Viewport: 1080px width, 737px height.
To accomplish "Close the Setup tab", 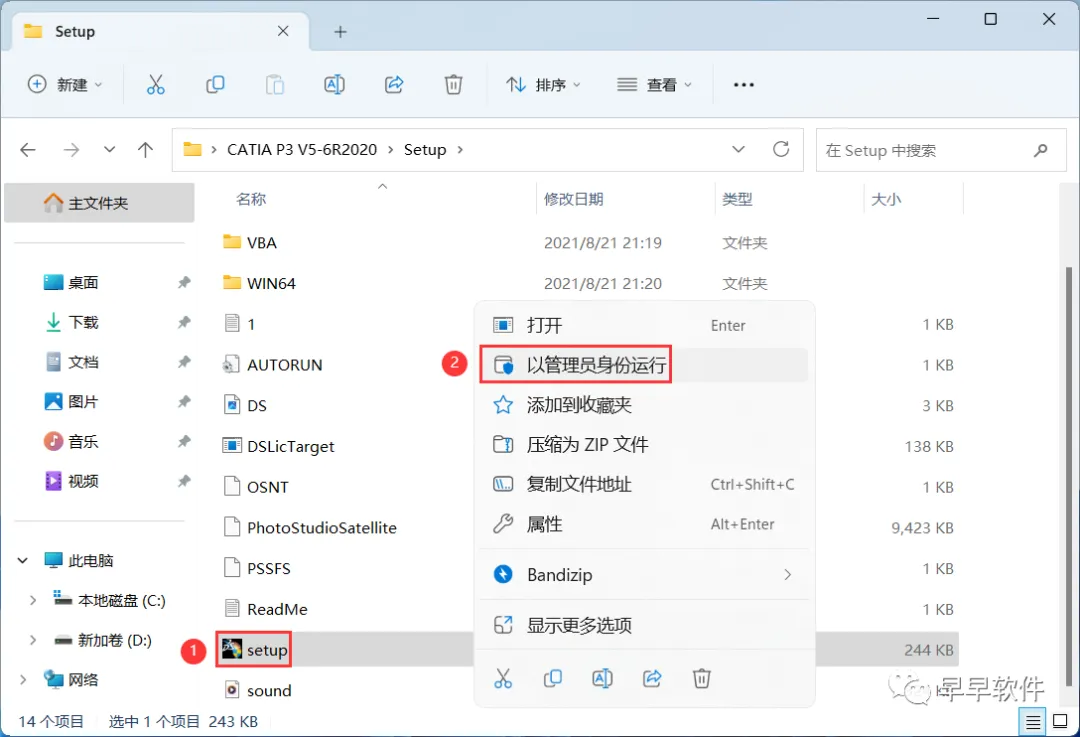I will [x=283, y=31].
